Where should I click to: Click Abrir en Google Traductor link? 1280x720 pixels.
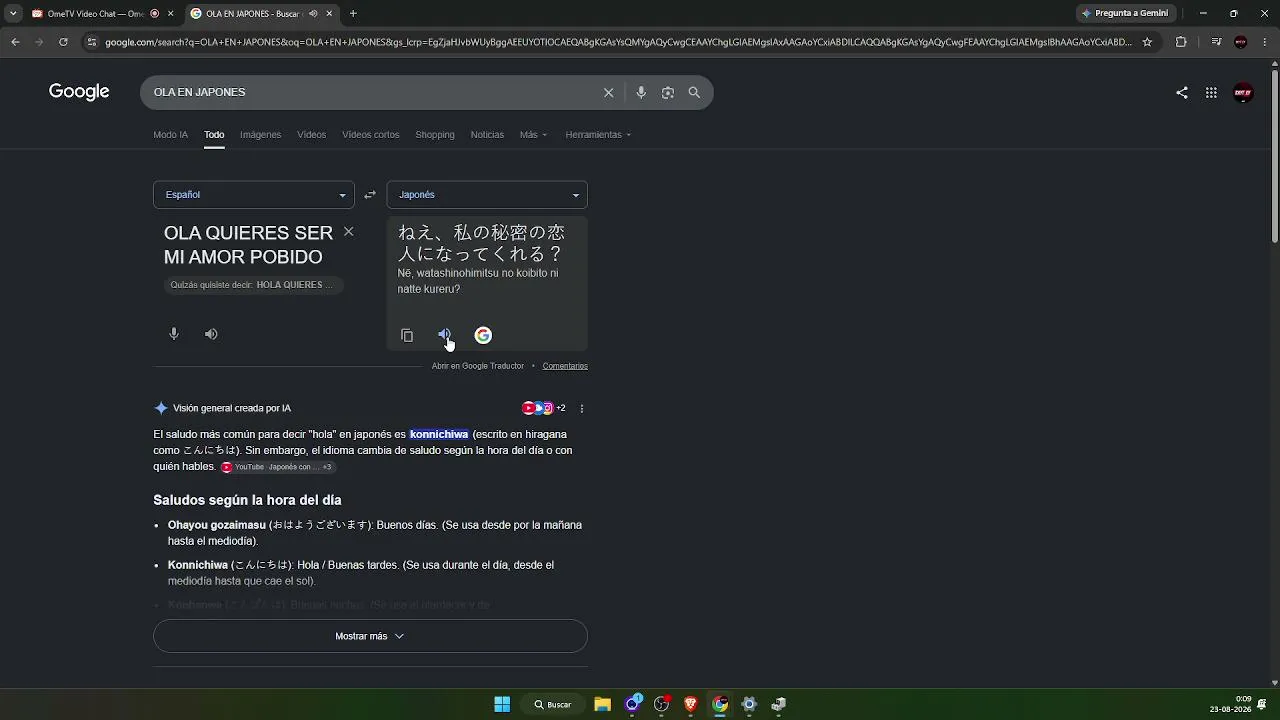(478, 366)
